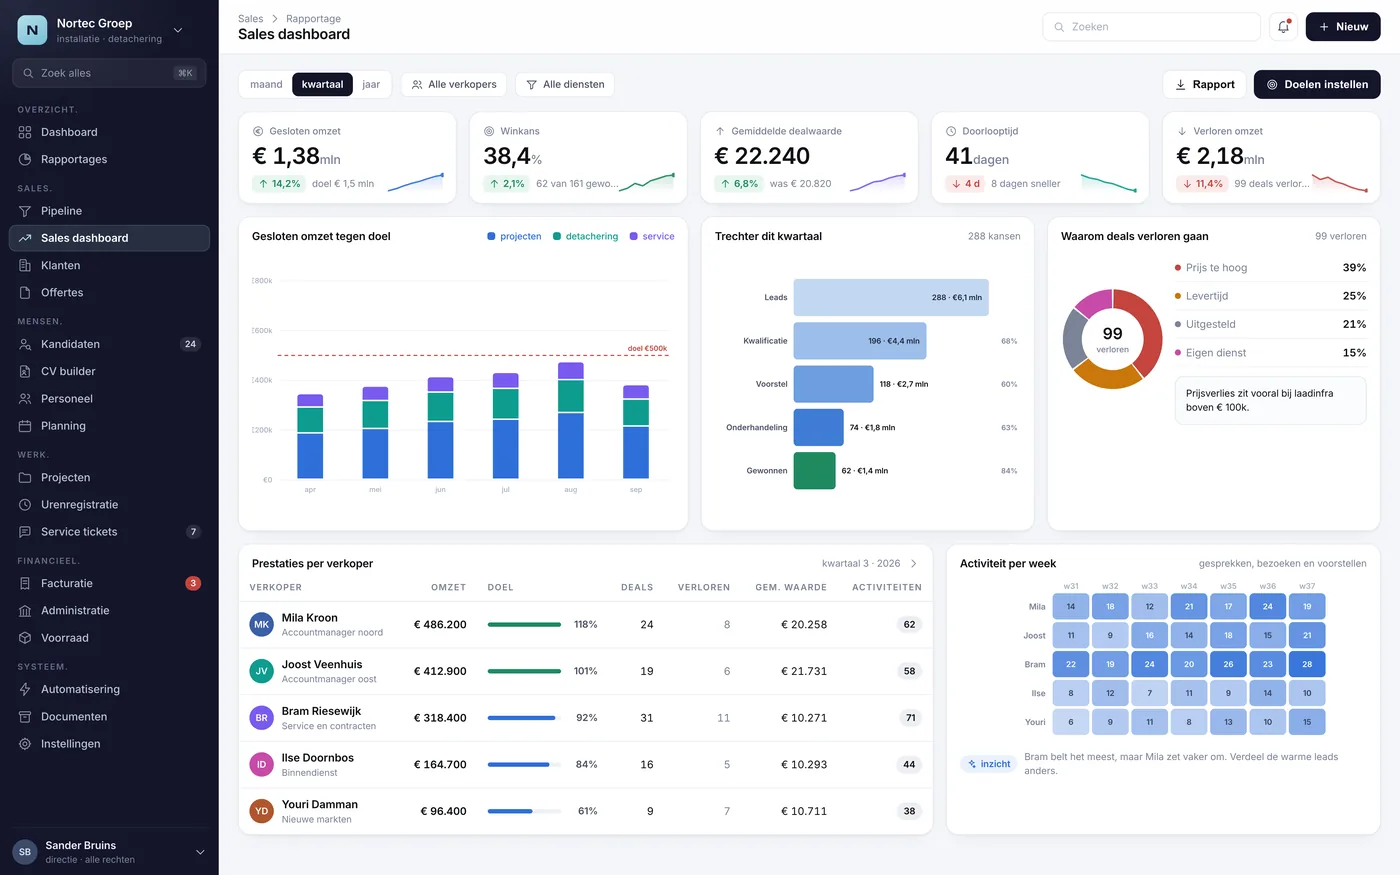Click the Instellingen gear icon
This screenshot has height=875, width=1400.
click(x=25, y=744)
